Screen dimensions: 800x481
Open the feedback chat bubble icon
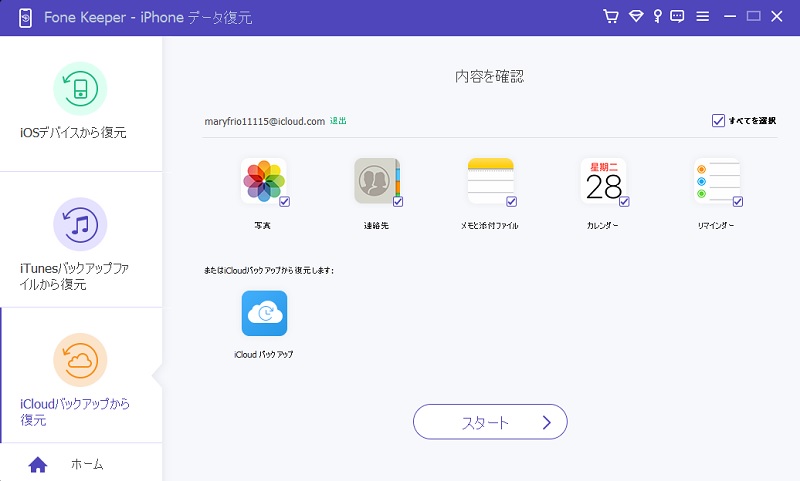(677, 16)
